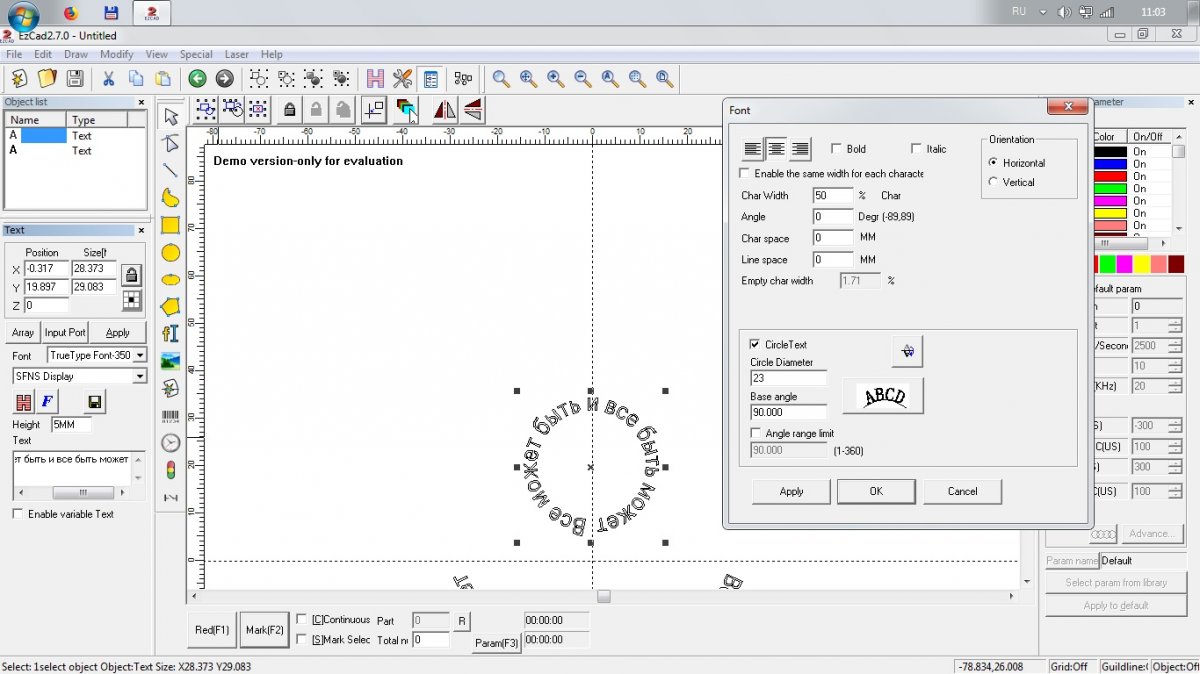Click the Circle Diameter input field
The image size is (1200, 674).
[x=788, y=378]
